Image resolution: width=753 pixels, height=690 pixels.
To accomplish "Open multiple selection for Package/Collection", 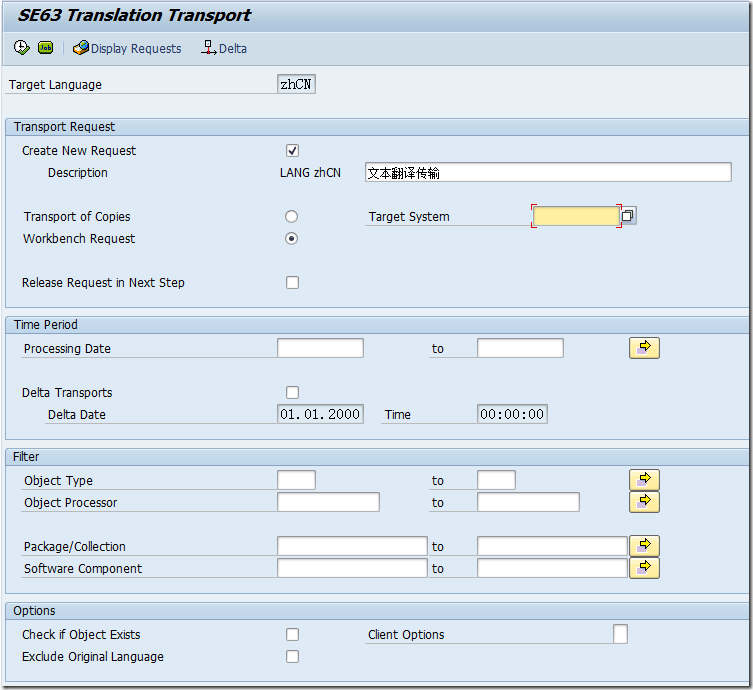I will tap(644, 546).
